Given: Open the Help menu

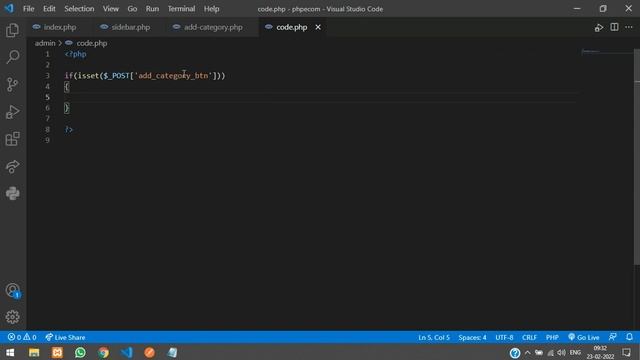Looking at the screenshot, I should [211, 9].
